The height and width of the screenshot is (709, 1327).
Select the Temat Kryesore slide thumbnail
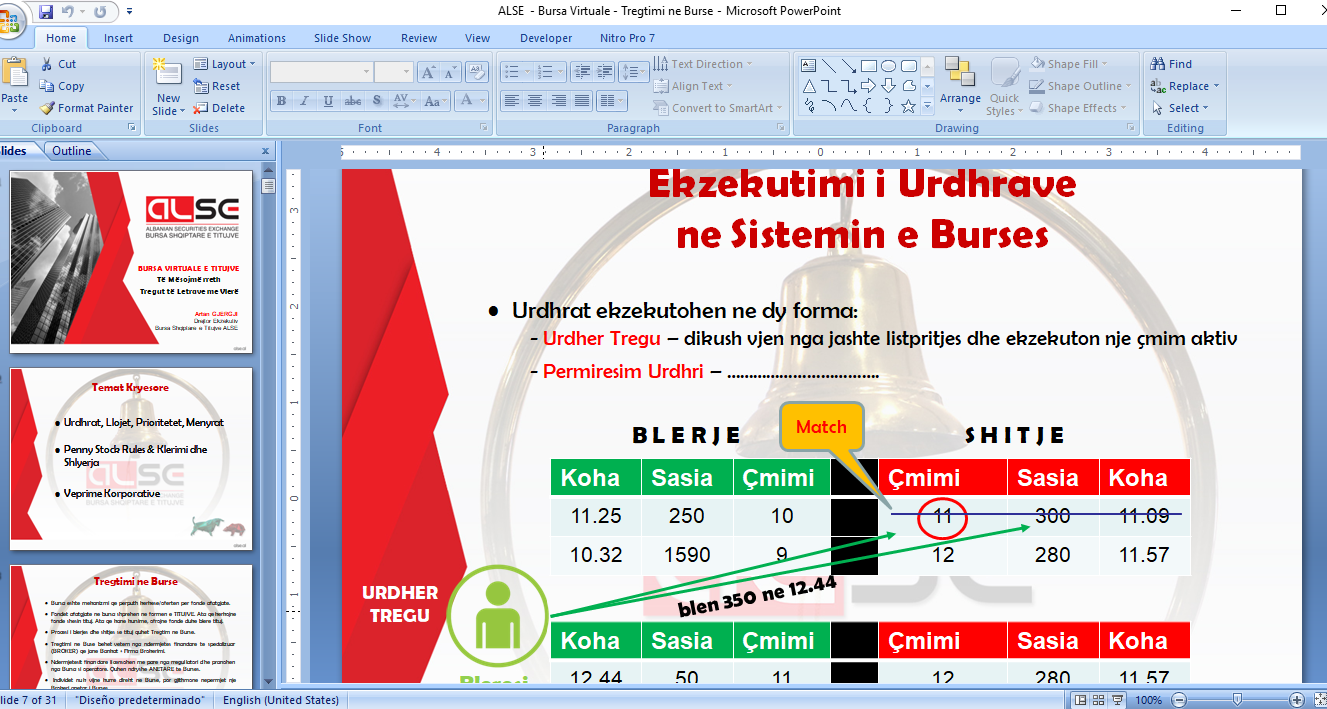click(x=131, y=459)
